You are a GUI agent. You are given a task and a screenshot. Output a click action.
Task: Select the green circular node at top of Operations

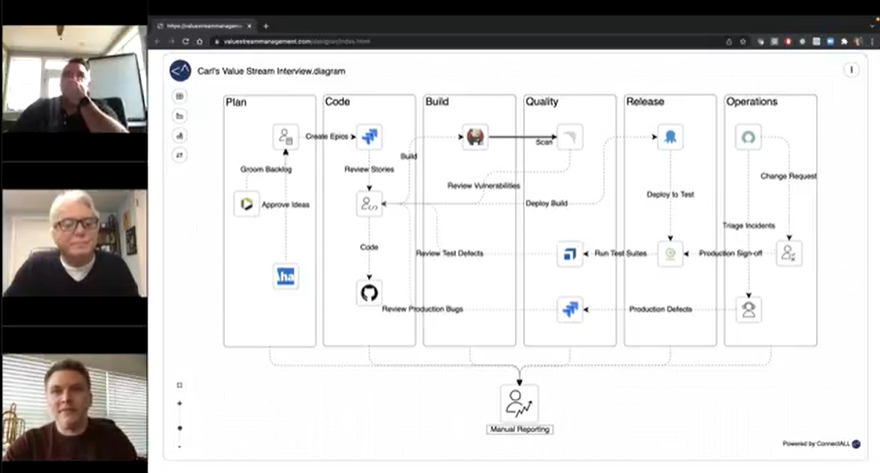[748, 137]
